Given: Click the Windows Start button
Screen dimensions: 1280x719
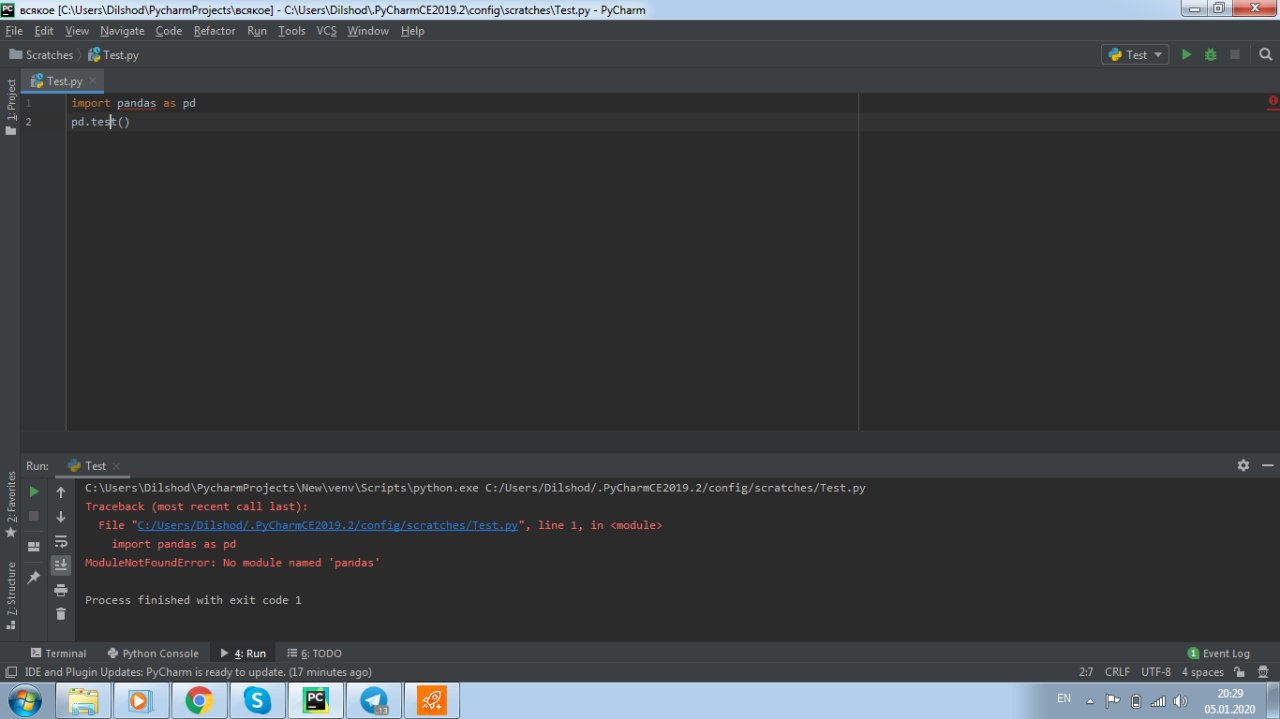Looking at the screenshot, I should (23, 700).
